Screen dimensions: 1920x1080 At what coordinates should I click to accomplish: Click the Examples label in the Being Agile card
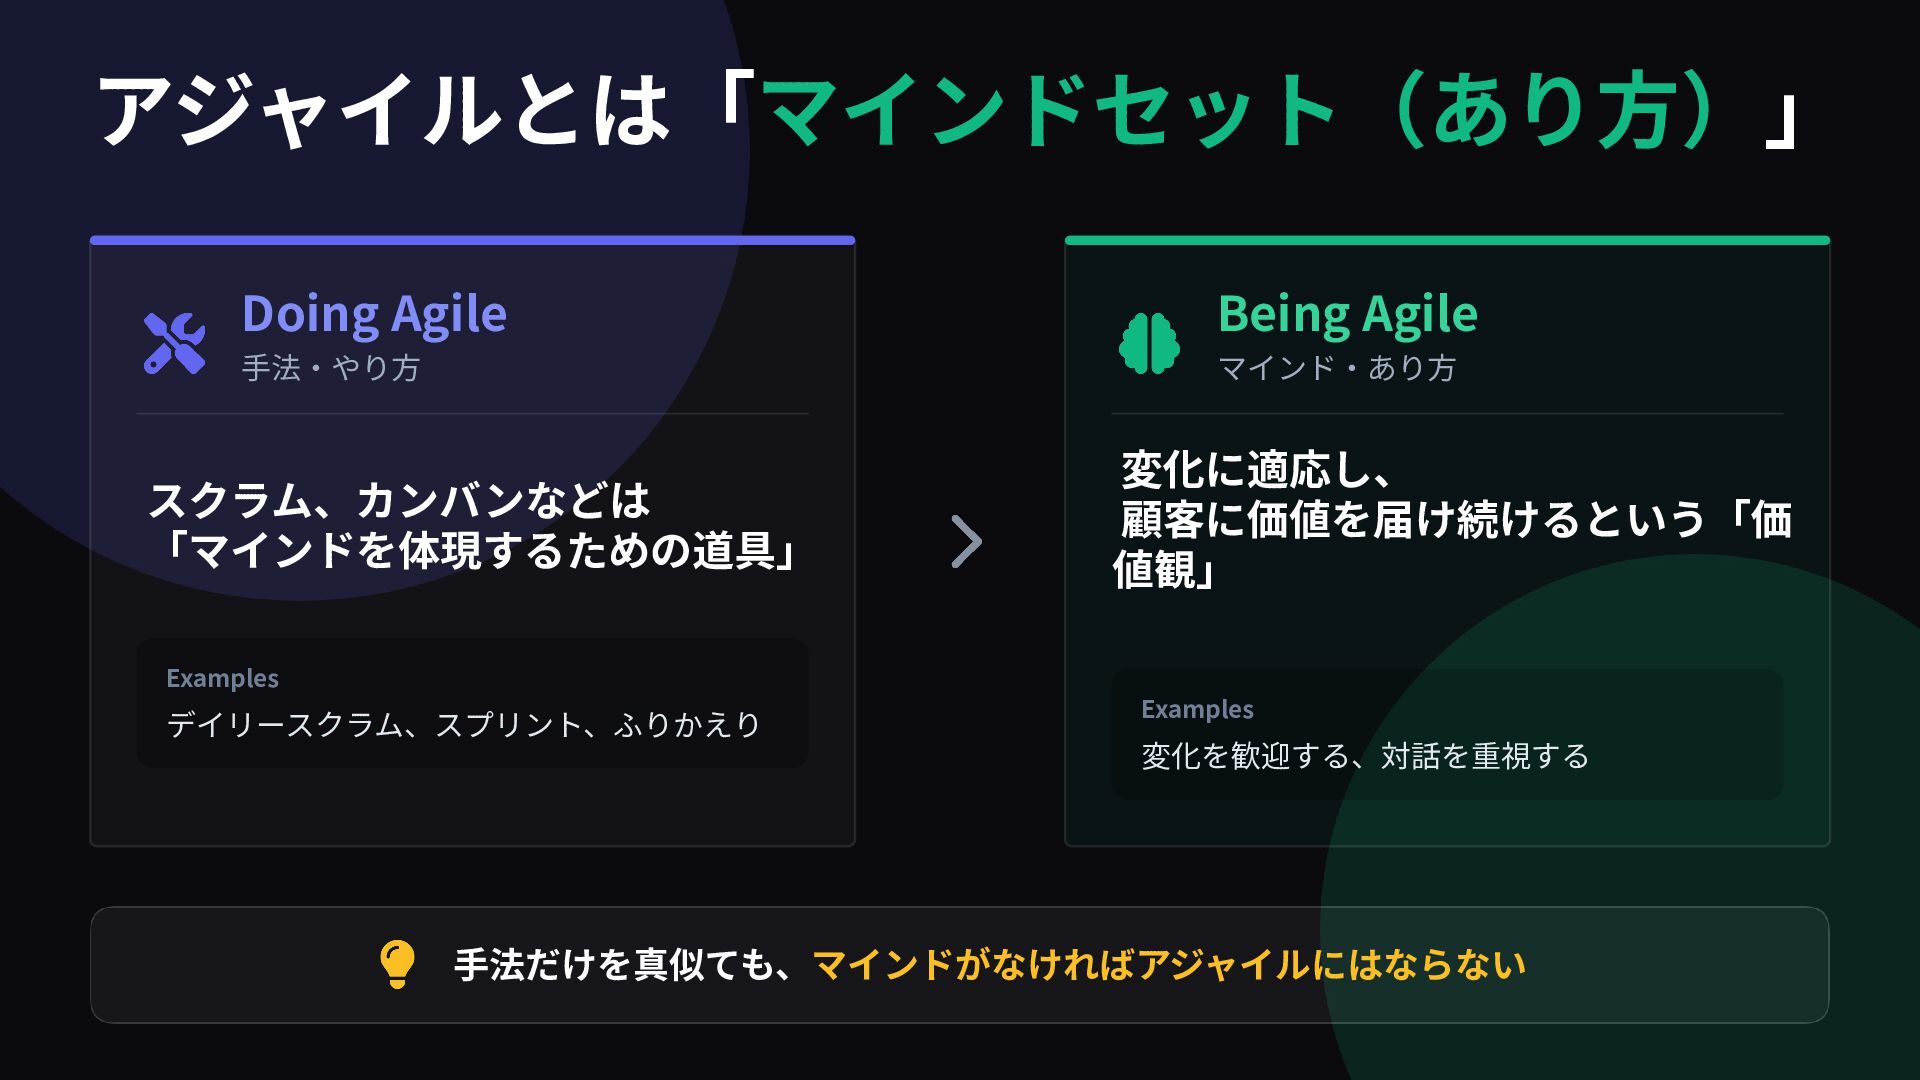pos(1197,709)
